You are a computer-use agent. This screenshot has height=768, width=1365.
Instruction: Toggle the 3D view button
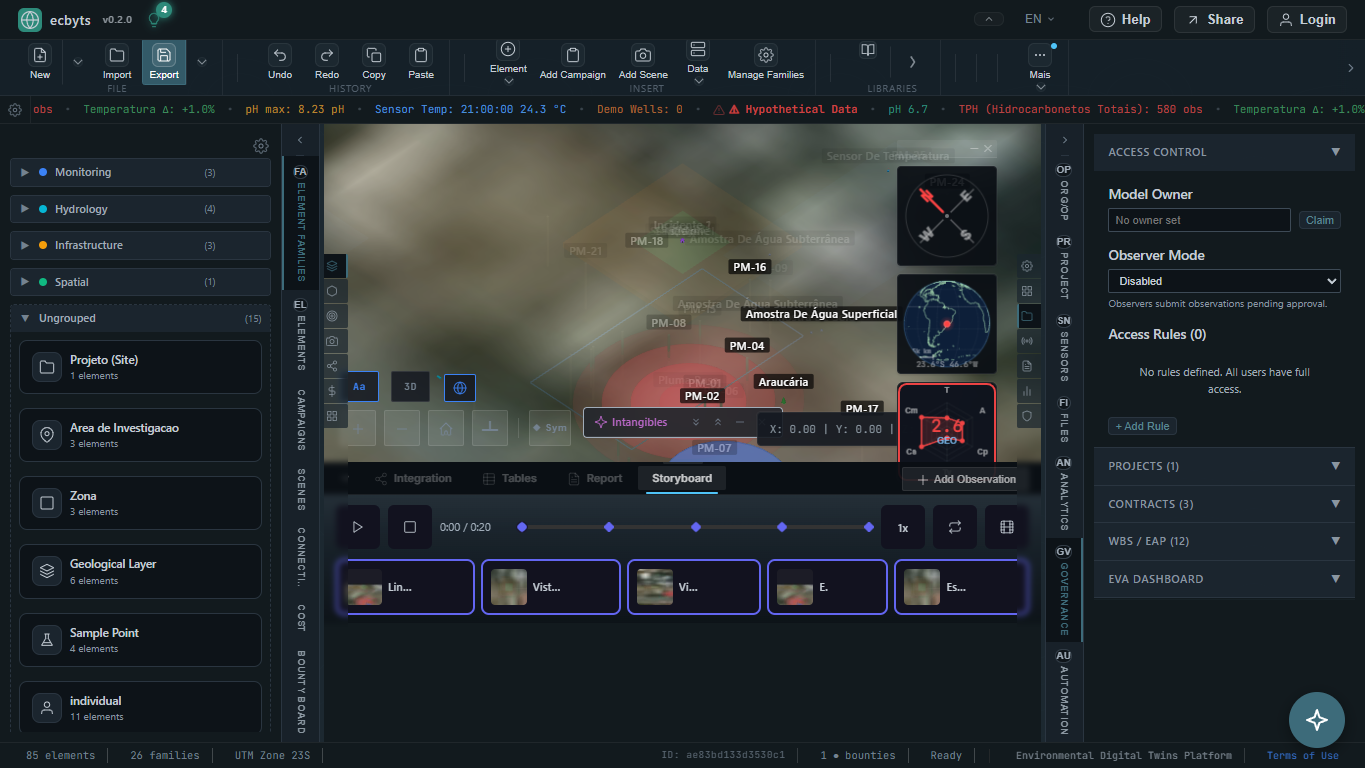[x=410, y=386]
